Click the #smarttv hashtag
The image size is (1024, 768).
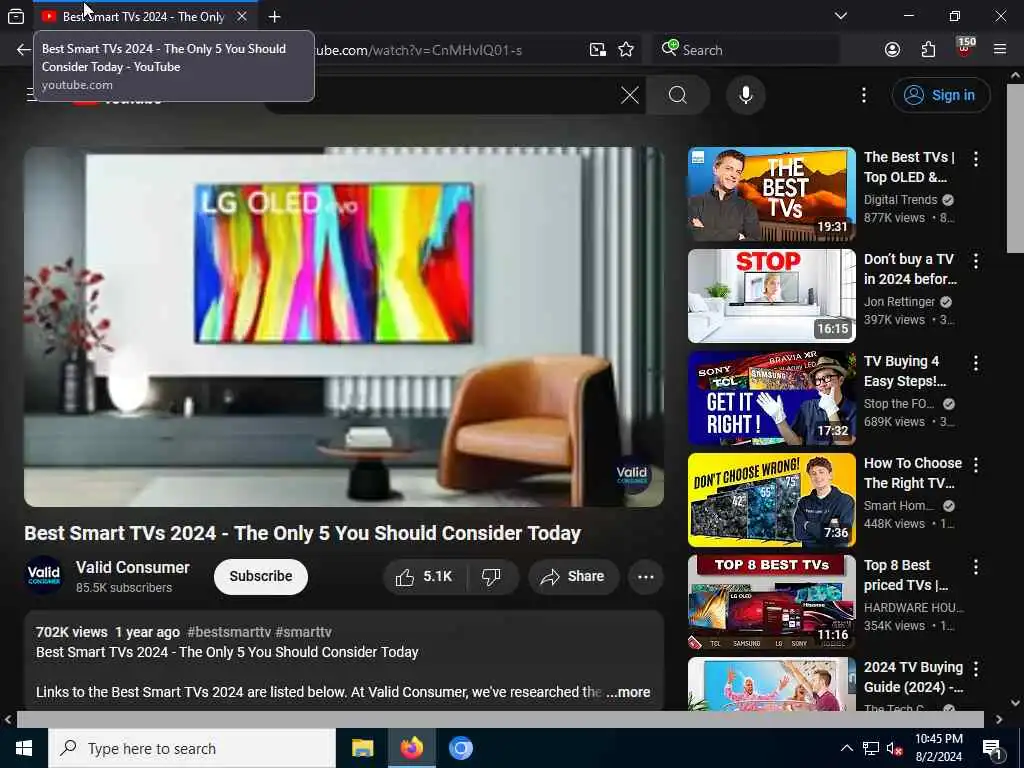click(x=303, y=632)
